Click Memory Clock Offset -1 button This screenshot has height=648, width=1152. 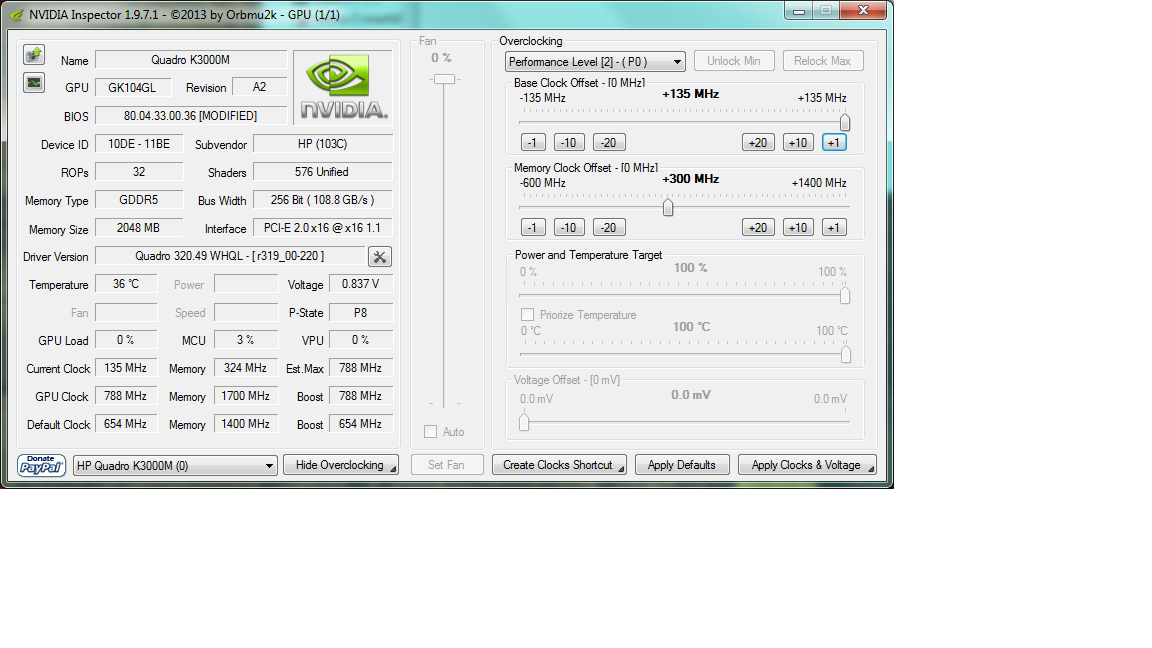(533, 228)
